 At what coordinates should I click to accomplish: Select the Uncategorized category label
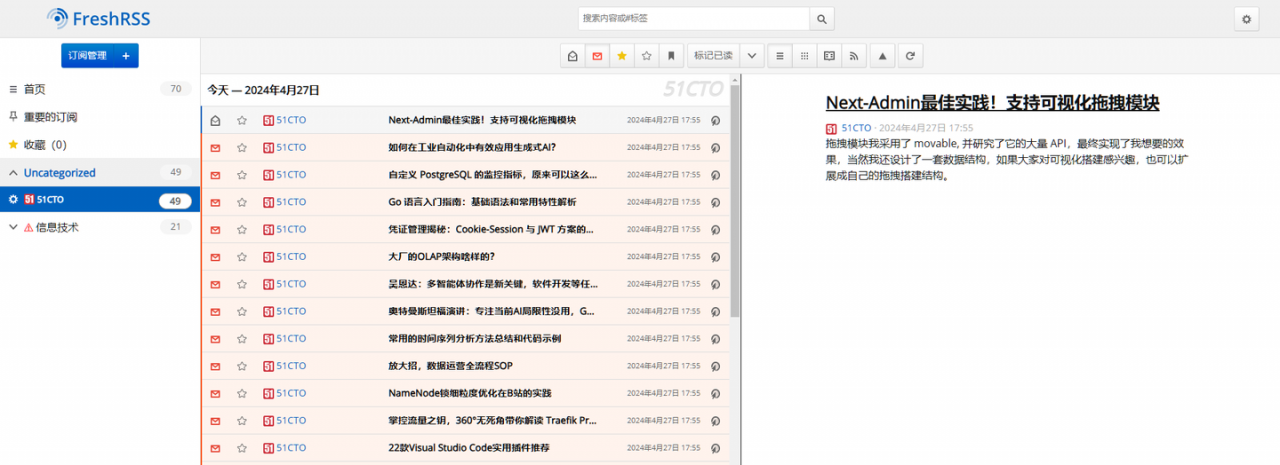pos(60,173)
